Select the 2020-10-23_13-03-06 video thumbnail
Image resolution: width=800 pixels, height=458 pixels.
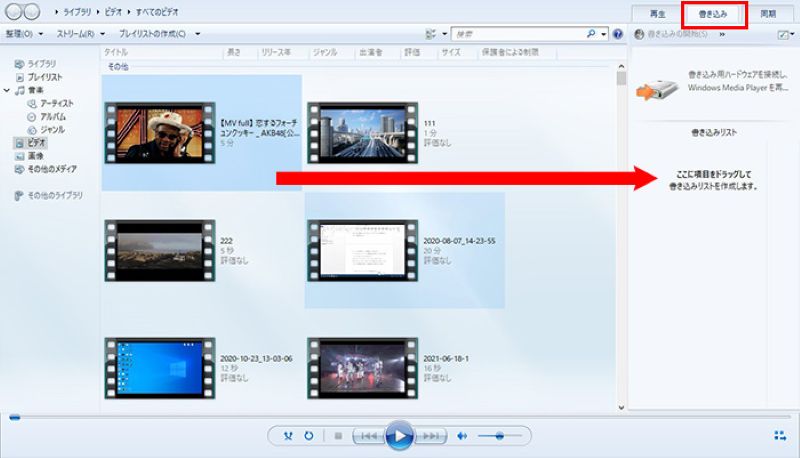point(160,368)
